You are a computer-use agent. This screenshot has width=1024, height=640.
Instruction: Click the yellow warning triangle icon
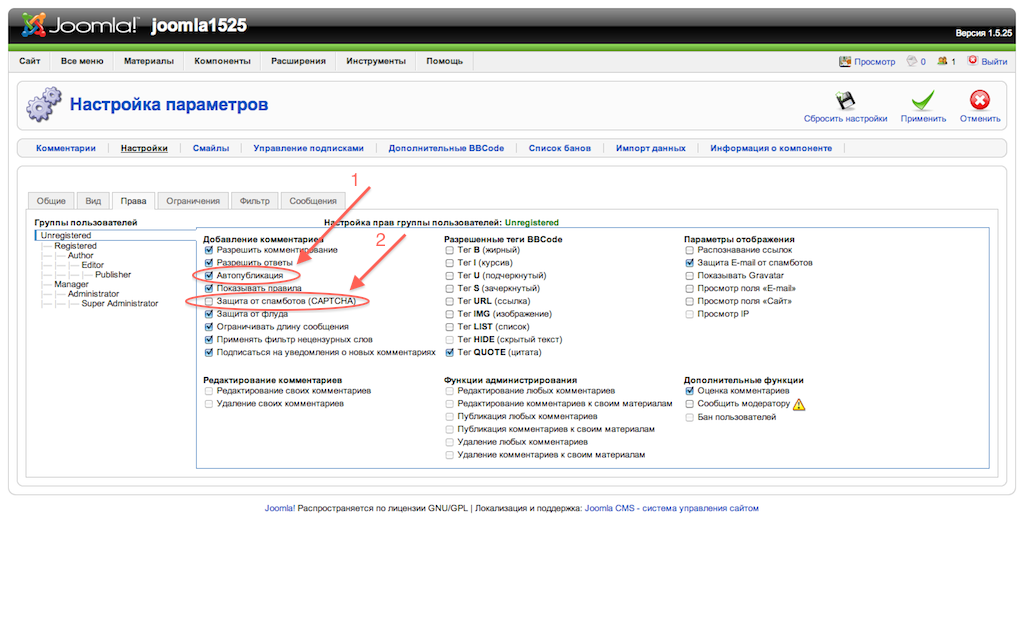pos(799,405)
